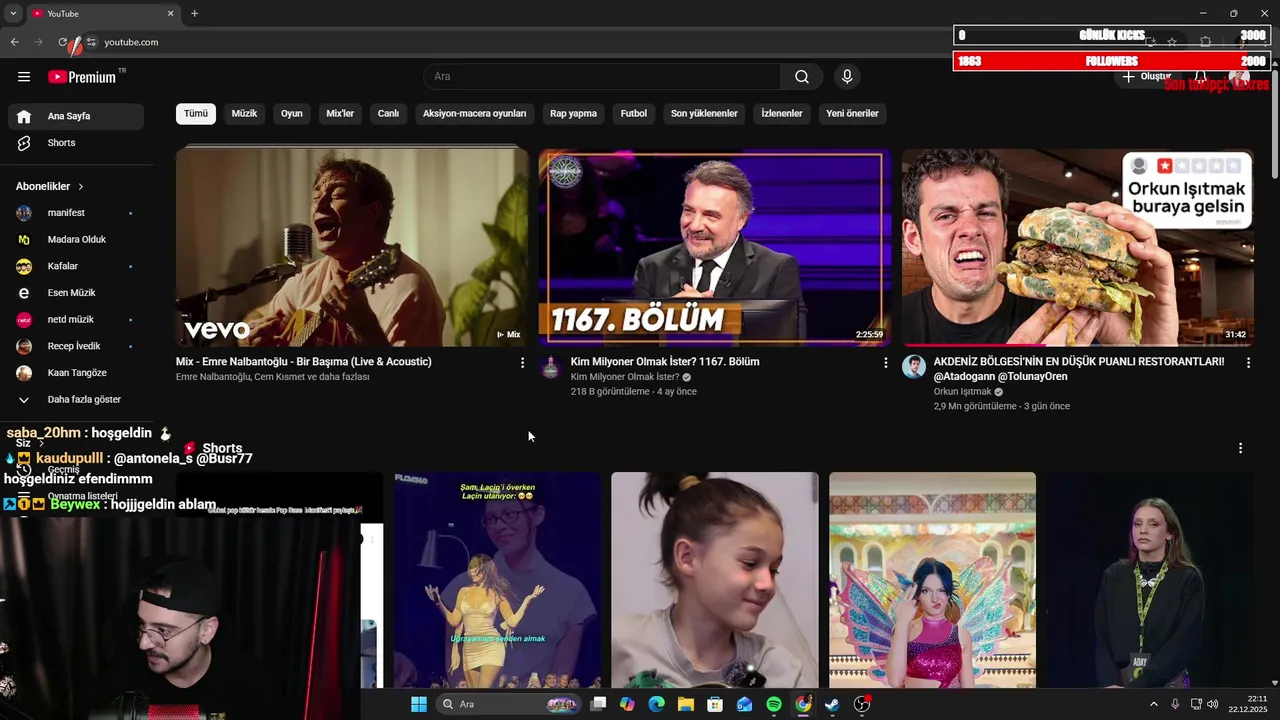The width and height of the screenshot is (1280, 720).
Task: Open the Madara Olduk channel
Action: click(76, 240)
